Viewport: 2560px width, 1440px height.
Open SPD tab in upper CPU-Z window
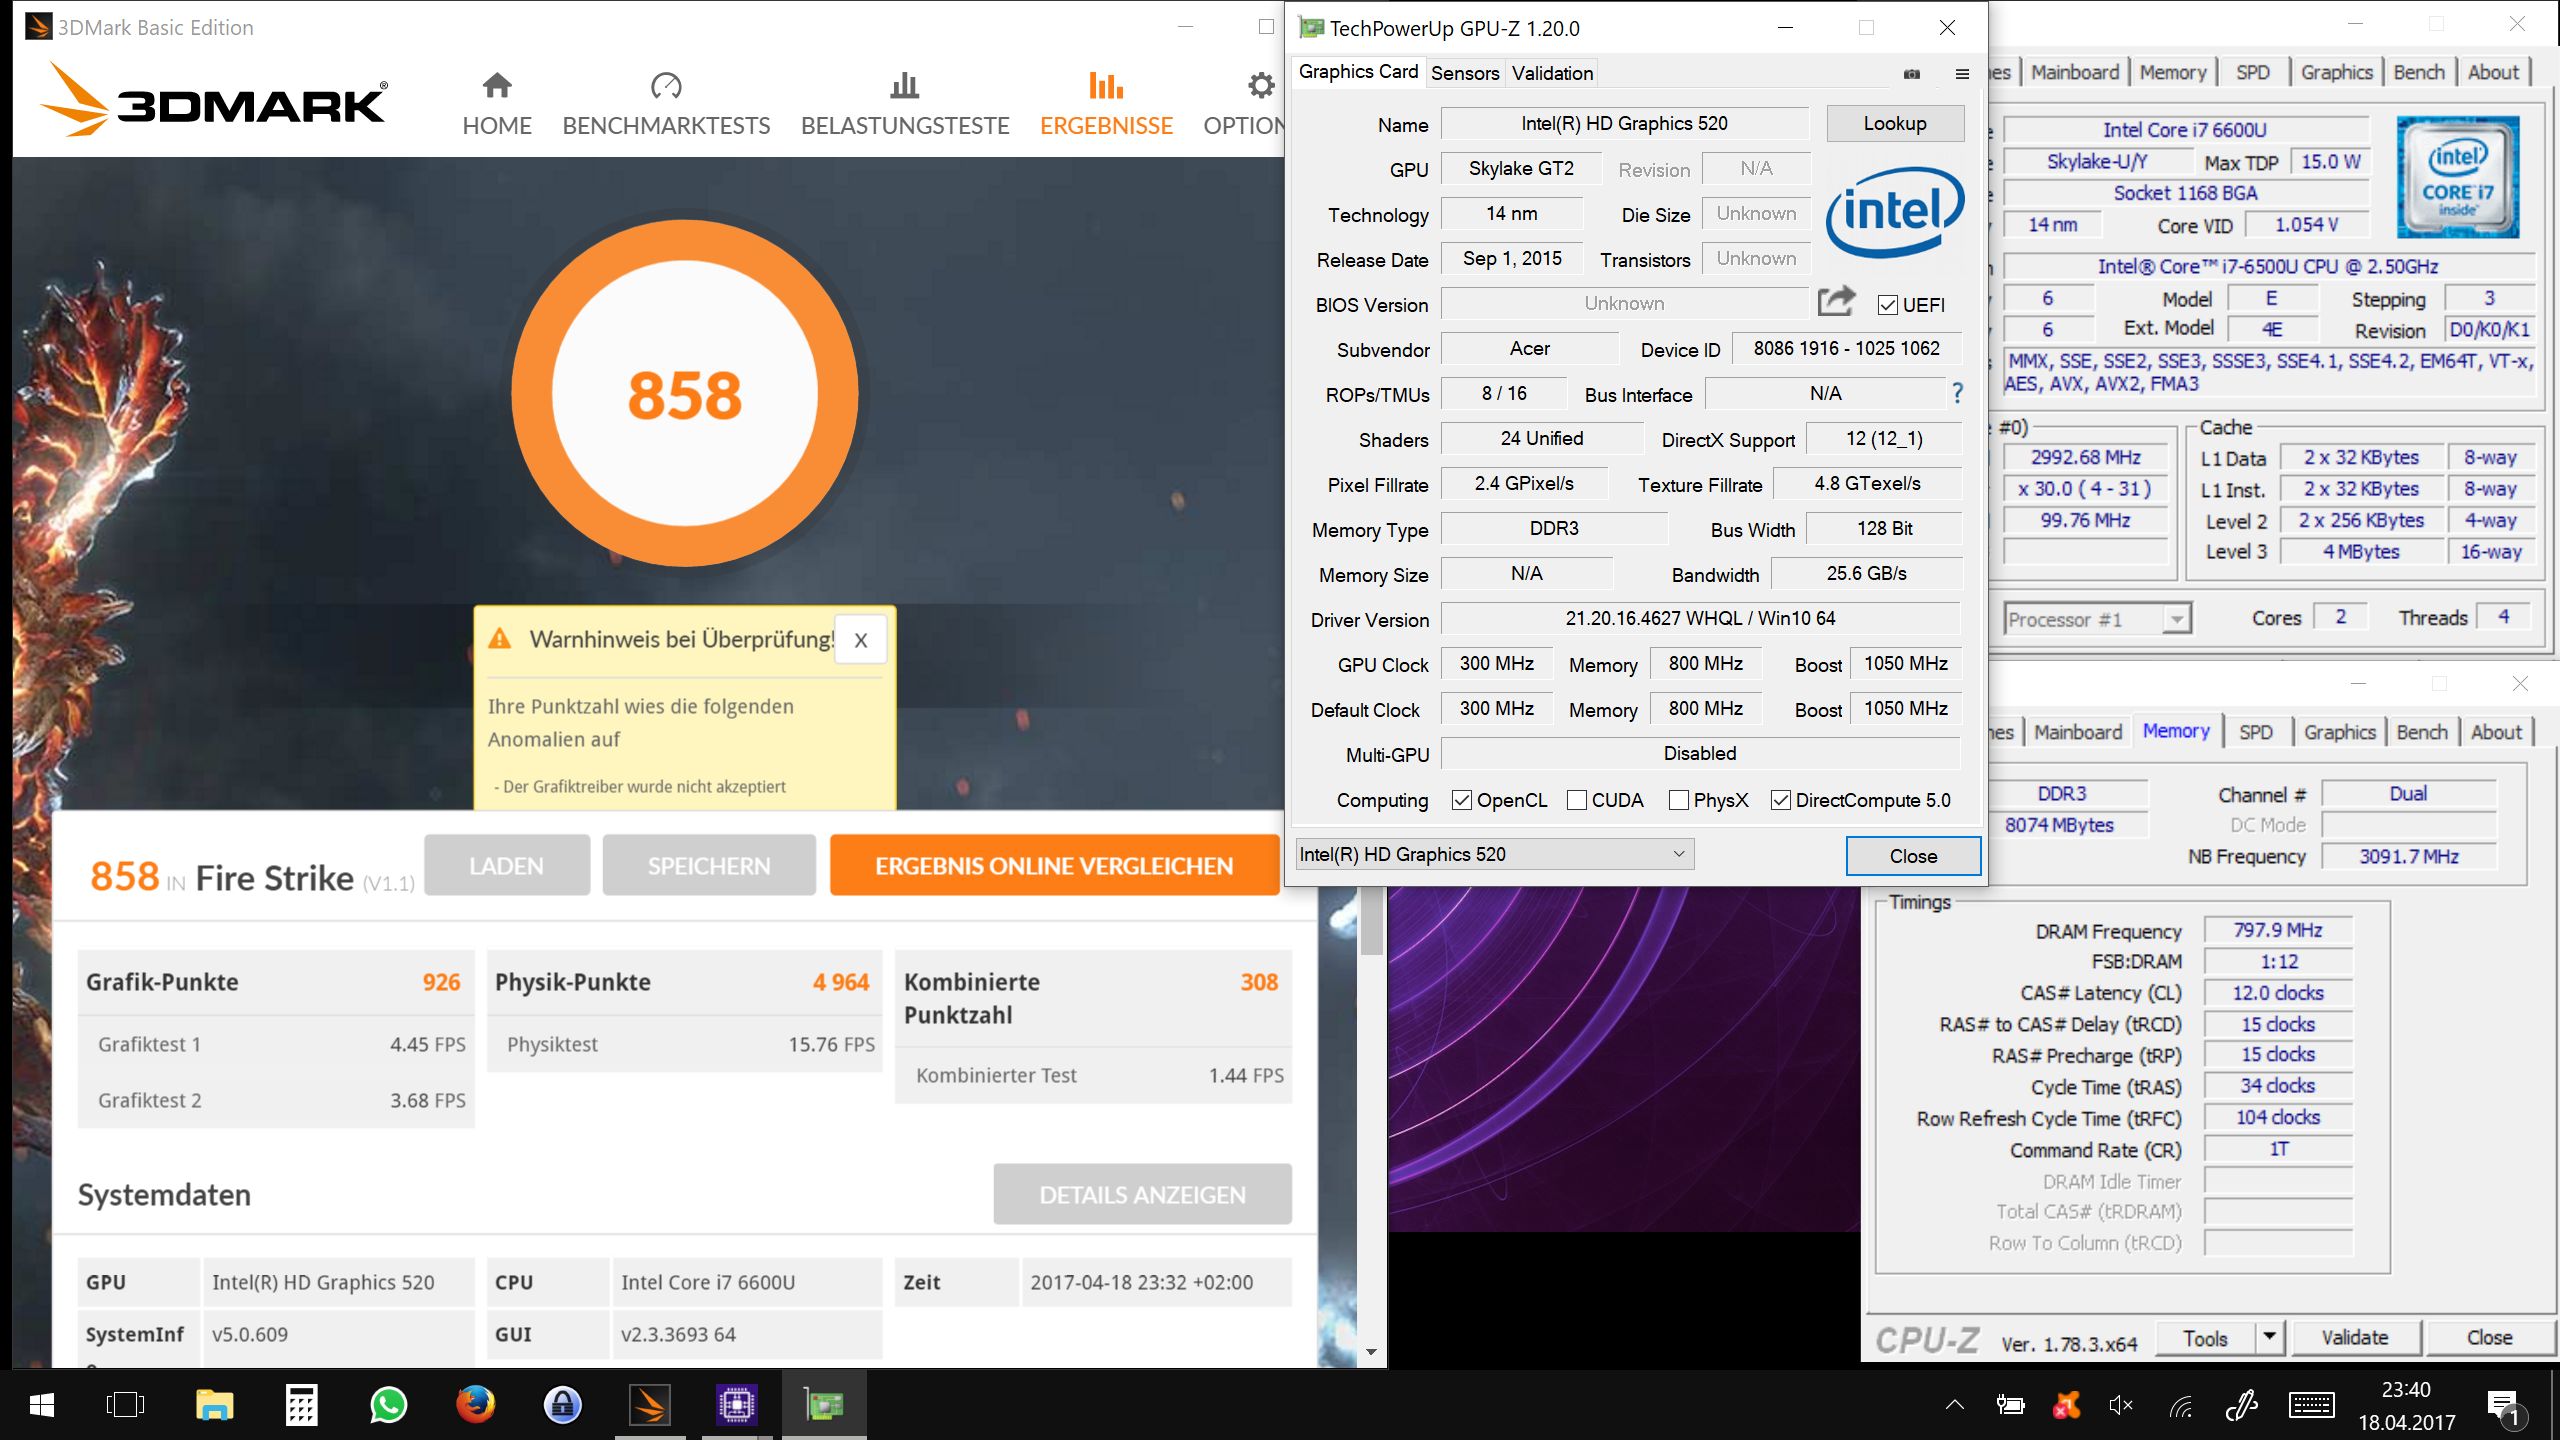click(2252, 72)
